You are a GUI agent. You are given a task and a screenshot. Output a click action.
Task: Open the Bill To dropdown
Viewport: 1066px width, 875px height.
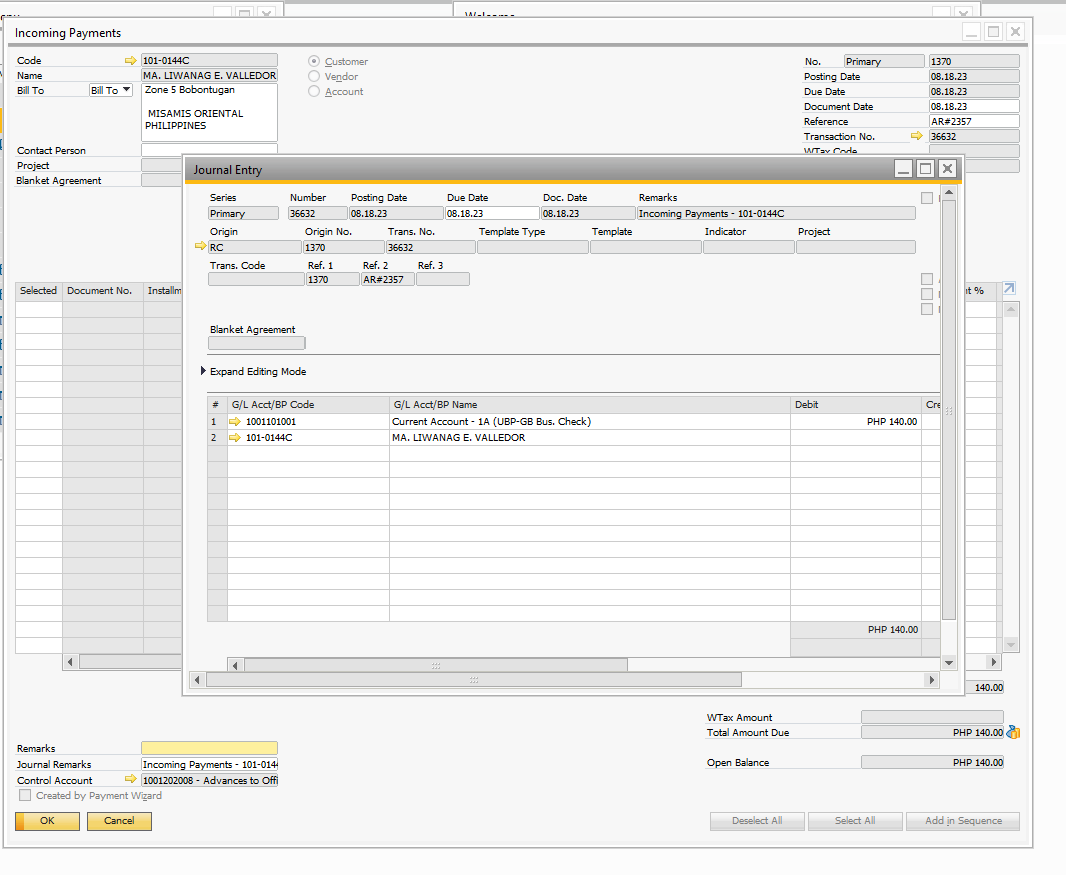click(111, 90)
